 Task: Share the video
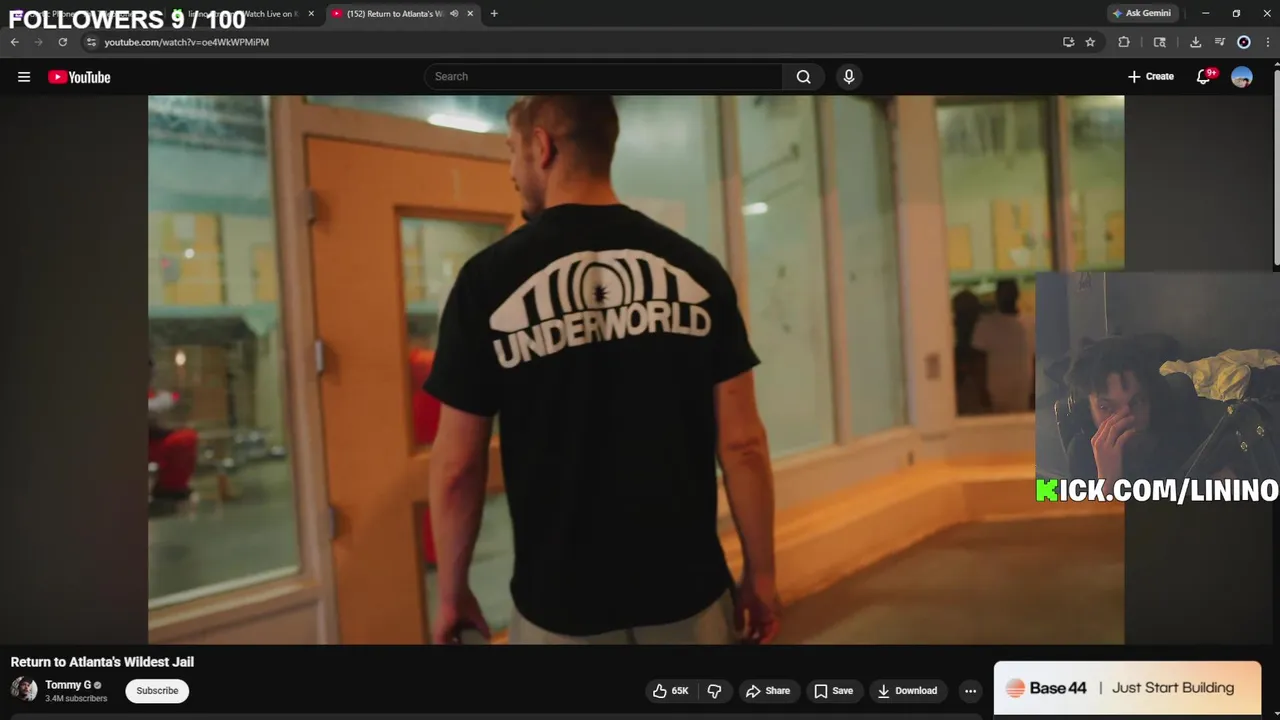tap(768, 691)
